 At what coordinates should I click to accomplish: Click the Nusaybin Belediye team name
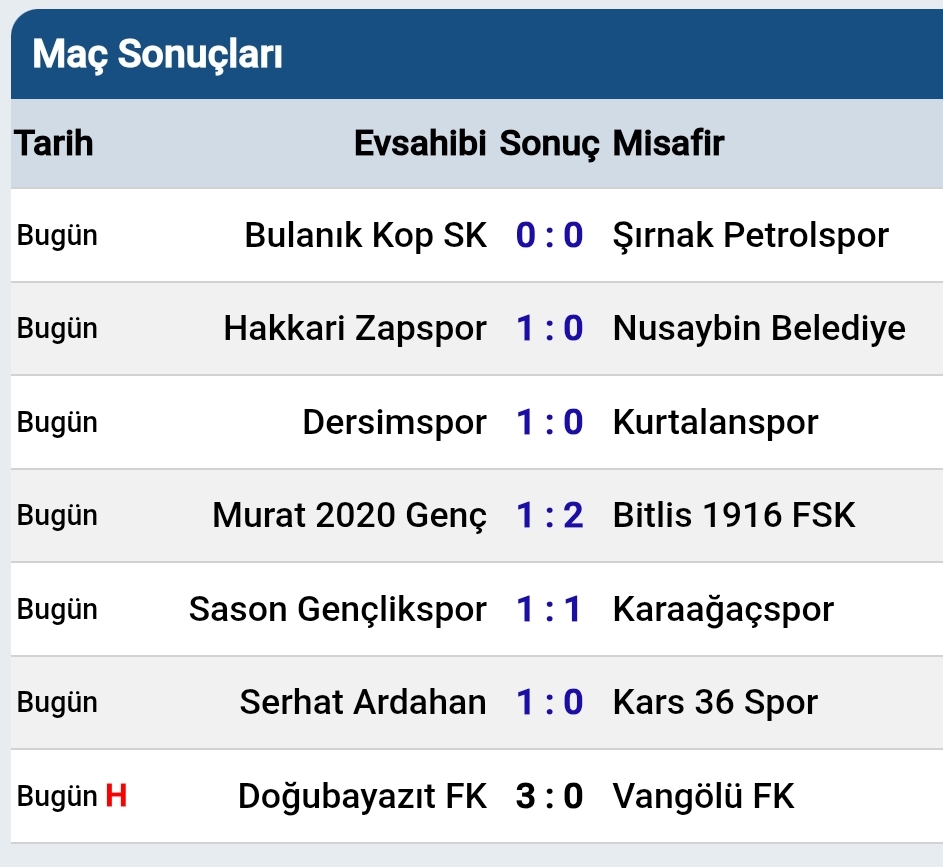(x=759, y=328)
